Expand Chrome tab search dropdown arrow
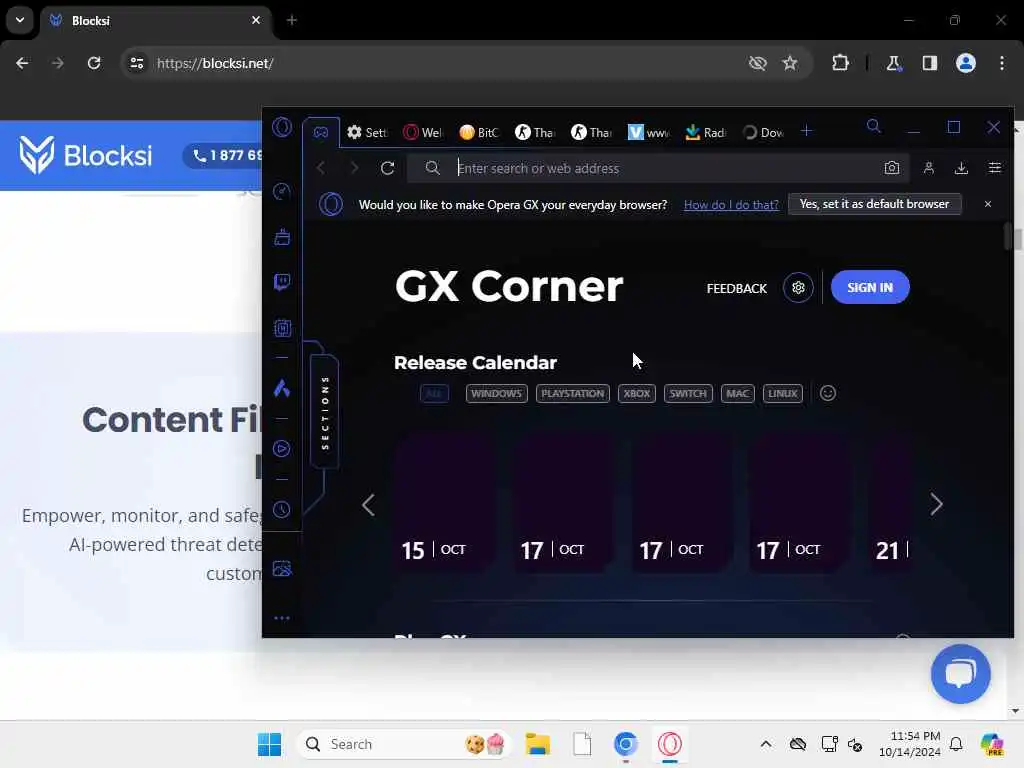This screenshot has height=768, width=1024. [20, 20]
